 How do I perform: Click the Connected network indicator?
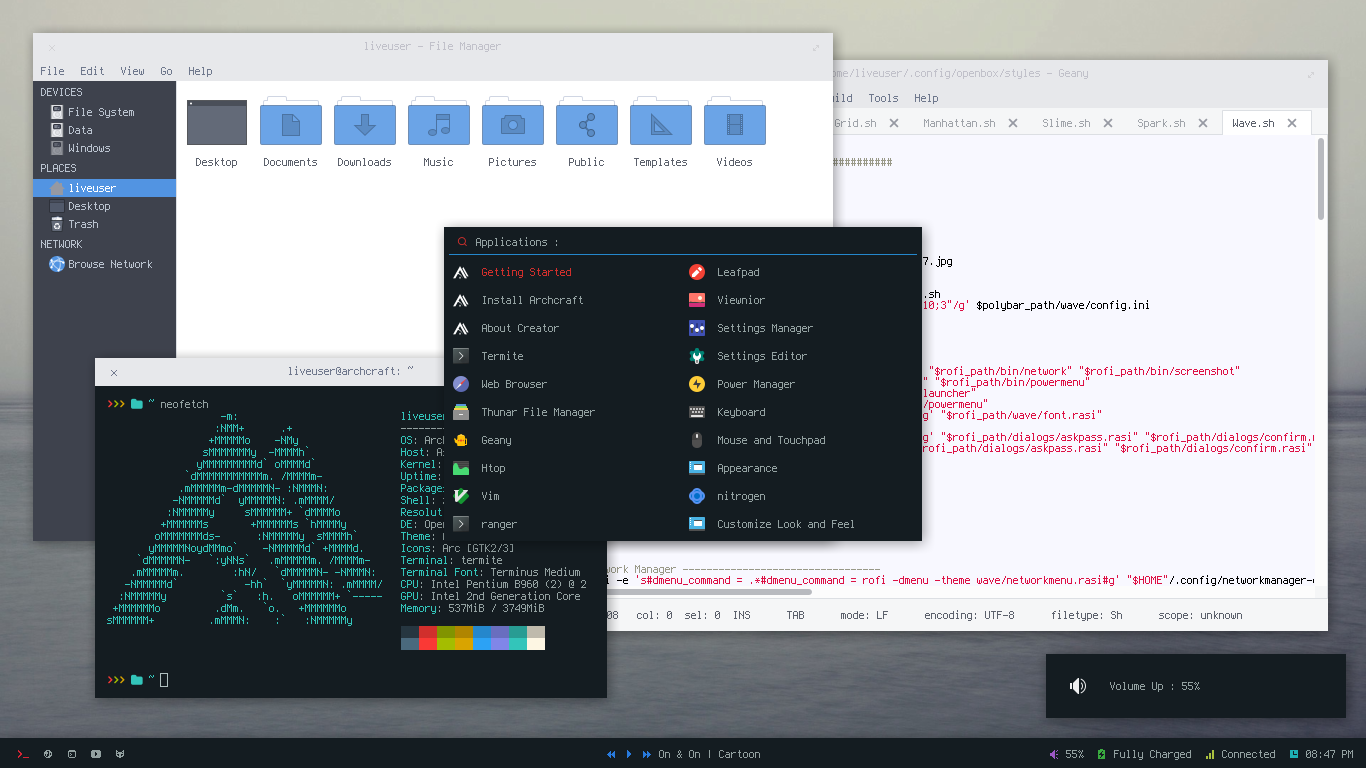[1240, 754]
